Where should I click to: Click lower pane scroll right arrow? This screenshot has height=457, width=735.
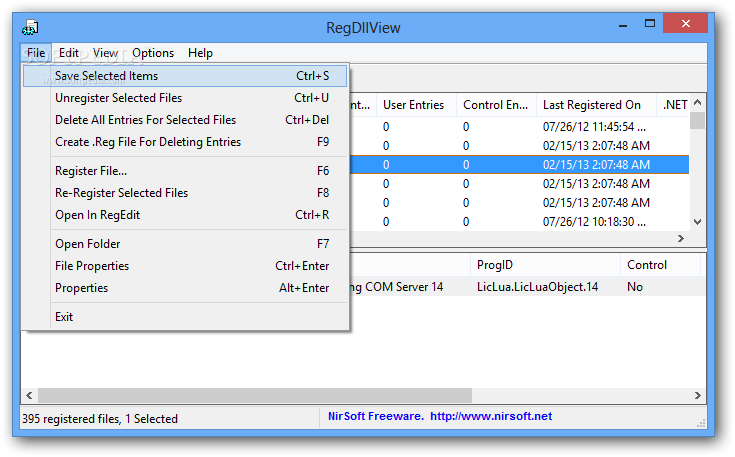698,396
